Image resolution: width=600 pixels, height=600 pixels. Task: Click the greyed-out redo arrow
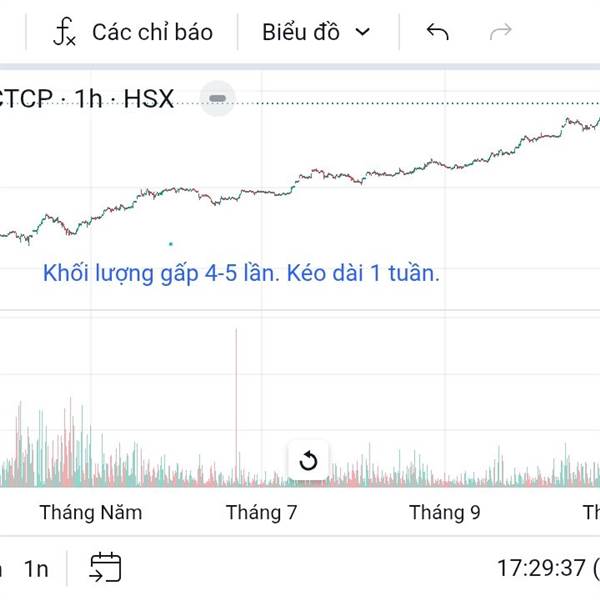click(500, 32)
